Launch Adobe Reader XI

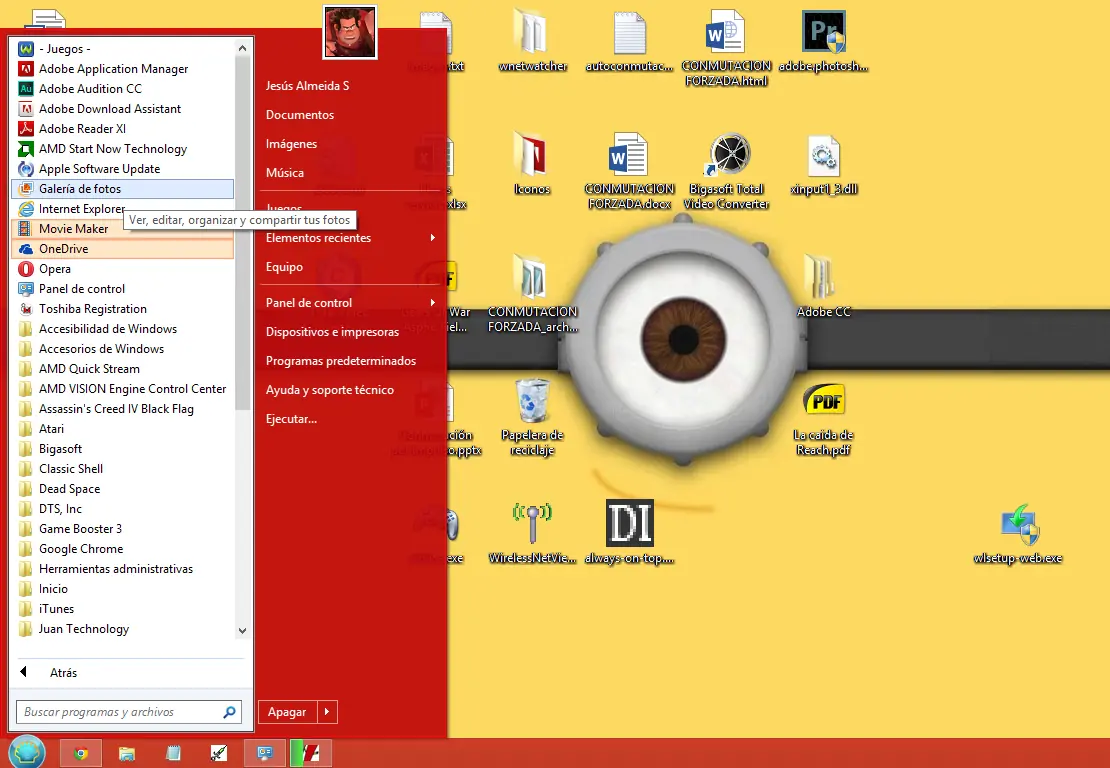point(122,129)
